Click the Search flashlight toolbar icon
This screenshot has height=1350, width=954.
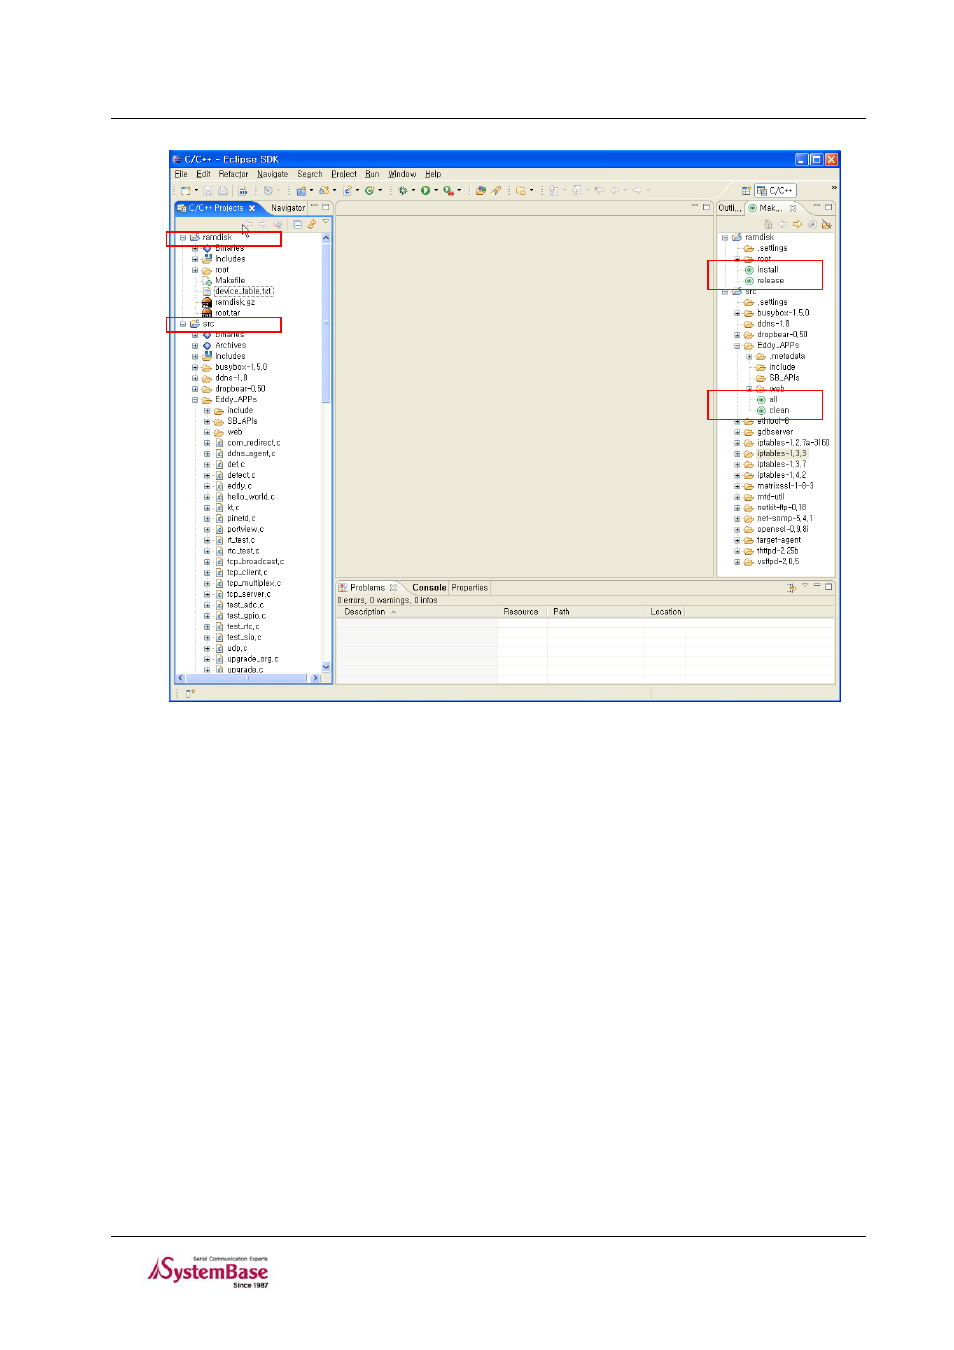click(495, 190)
